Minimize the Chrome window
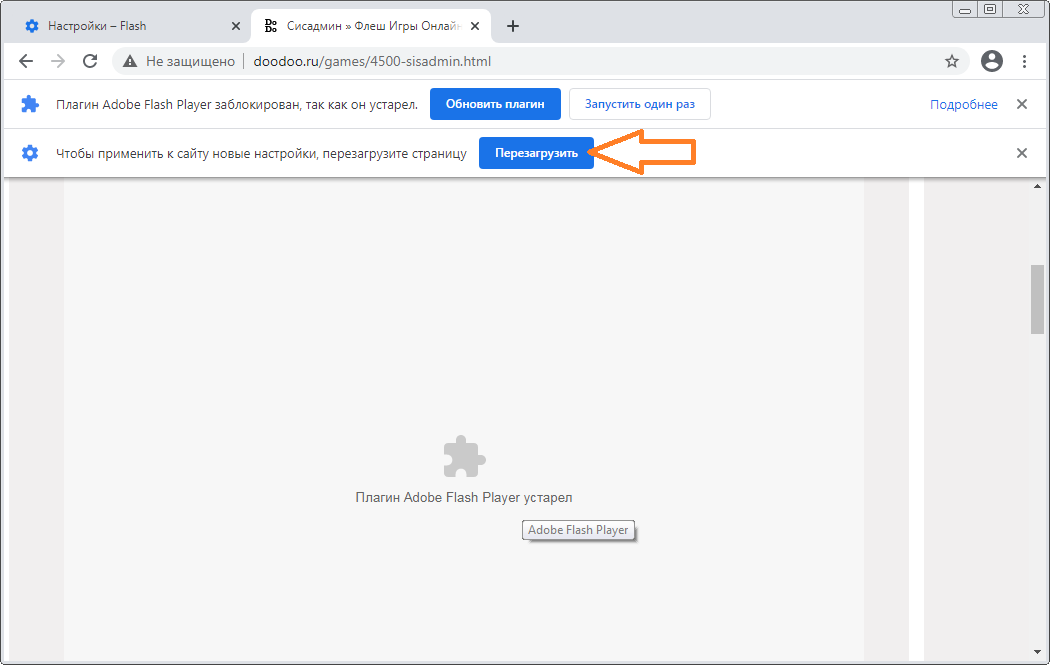Image resolution: width=1050 pixels, height=665 pixels. pyautogui.click(x=965, y=9)
